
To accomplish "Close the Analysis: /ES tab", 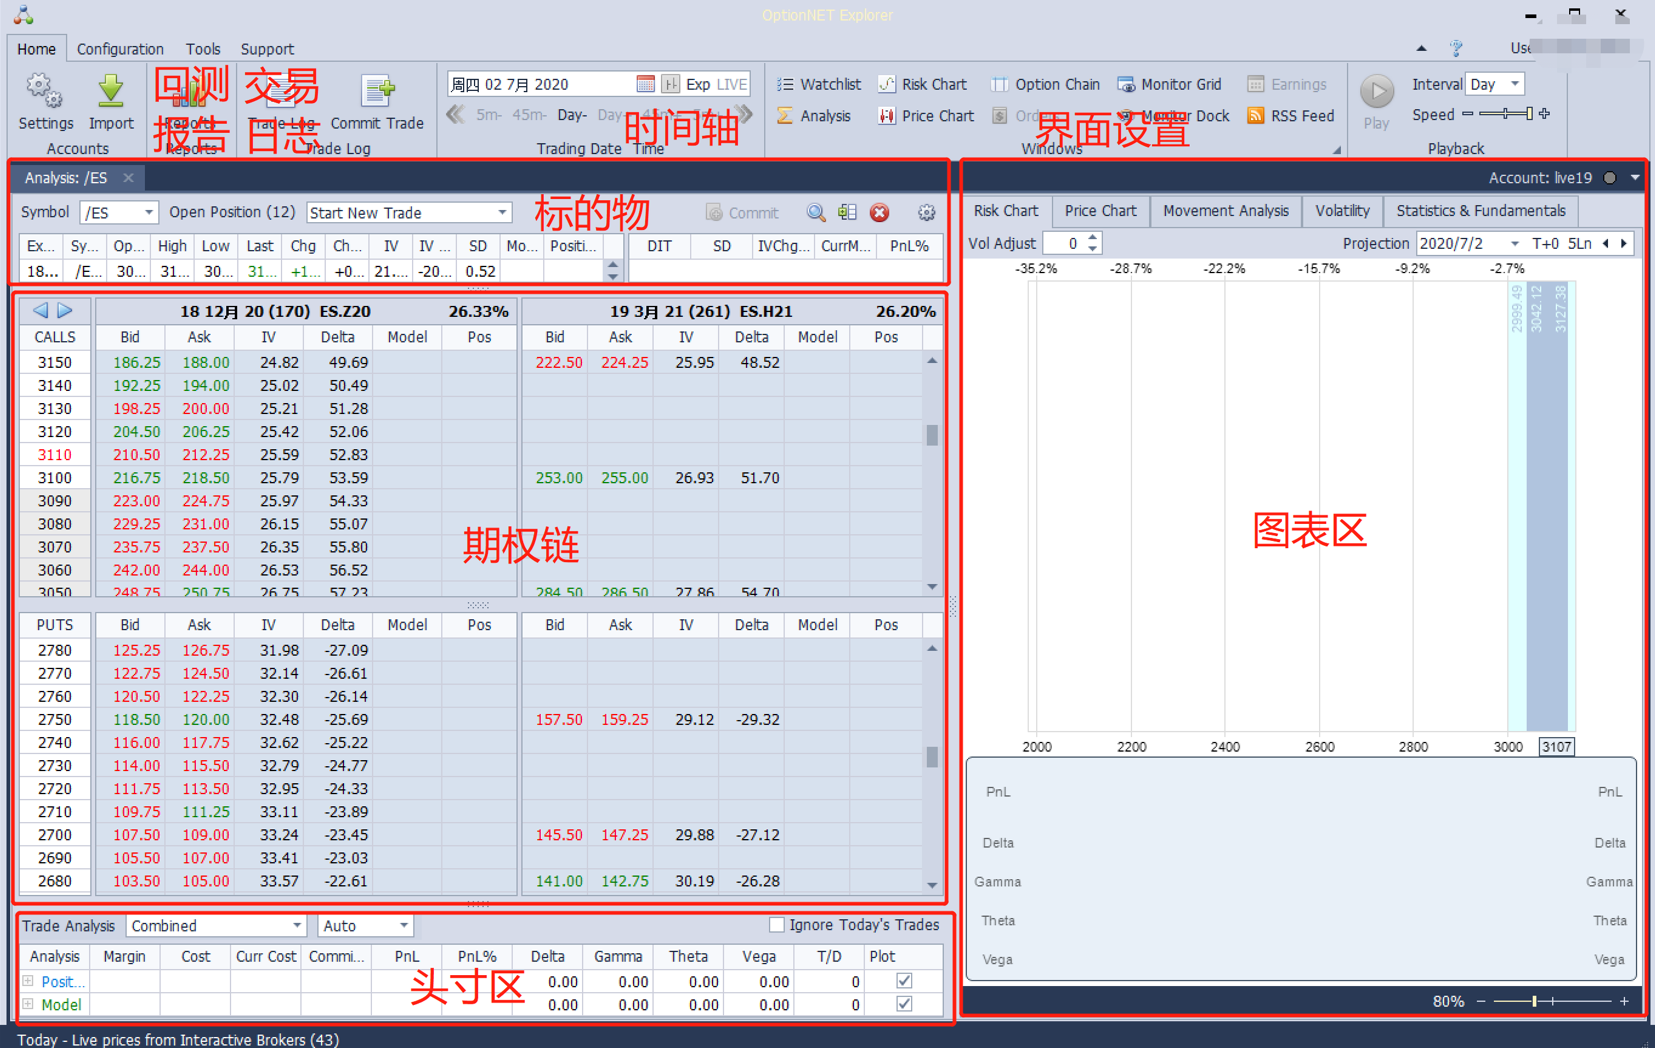I will [128, 178].
